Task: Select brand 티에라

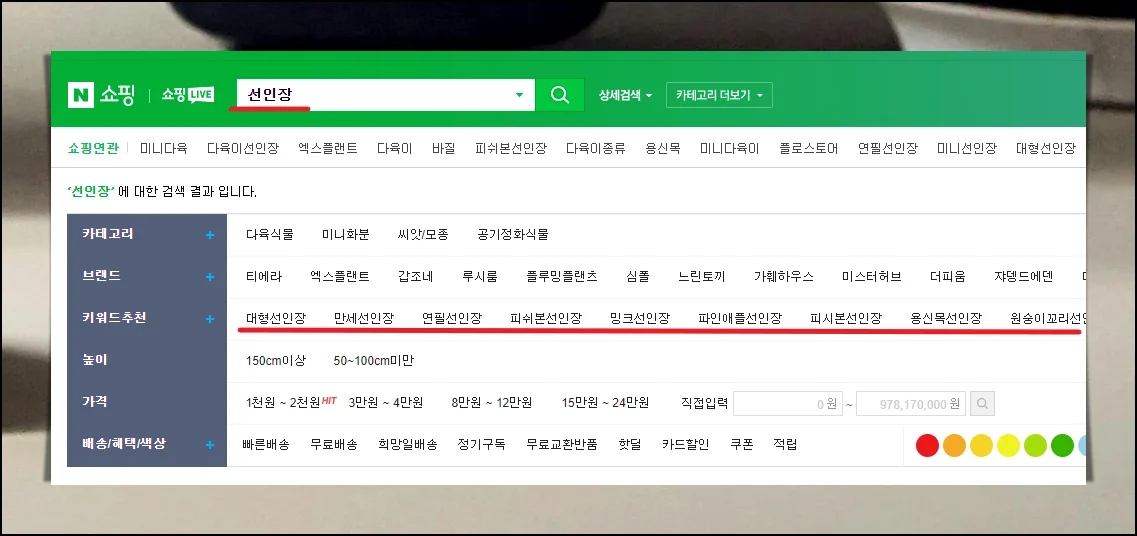Action: pos(264,277)
